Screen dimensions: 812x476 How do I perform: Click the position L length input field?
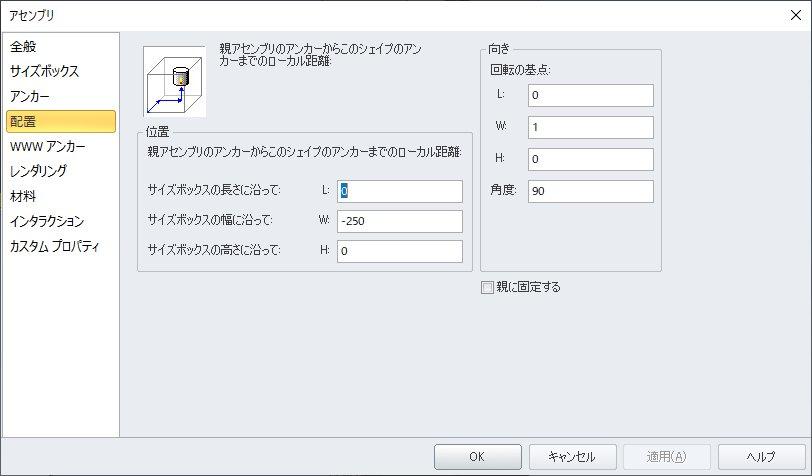pos(400,191)
